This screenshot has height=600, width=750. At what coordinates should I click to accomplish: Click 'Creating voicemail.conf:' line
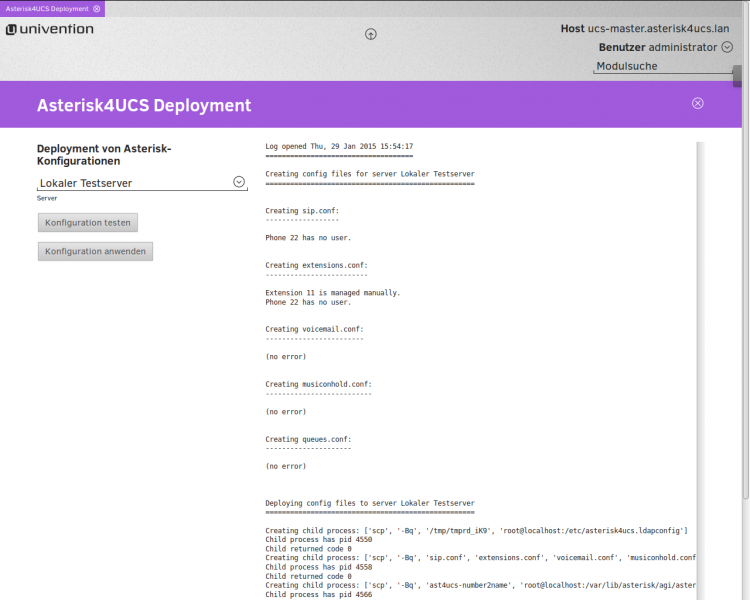[314, 329]
